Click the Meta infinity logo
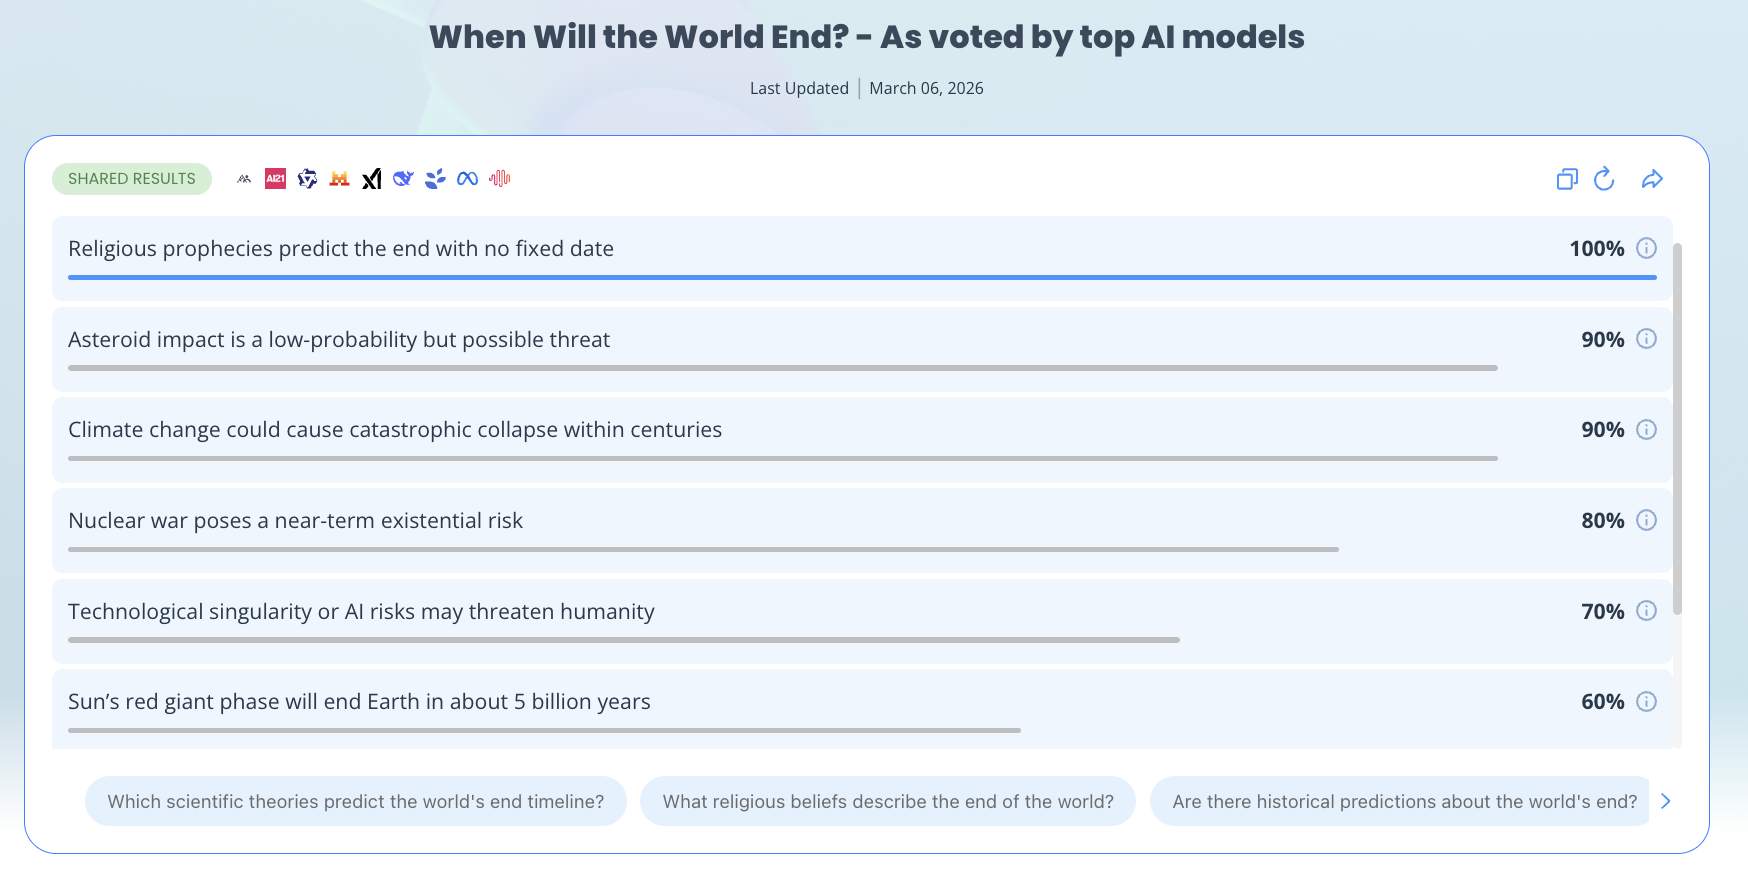Image resolution: width=1748 pixels, height=878 pixels. (467, 179)
